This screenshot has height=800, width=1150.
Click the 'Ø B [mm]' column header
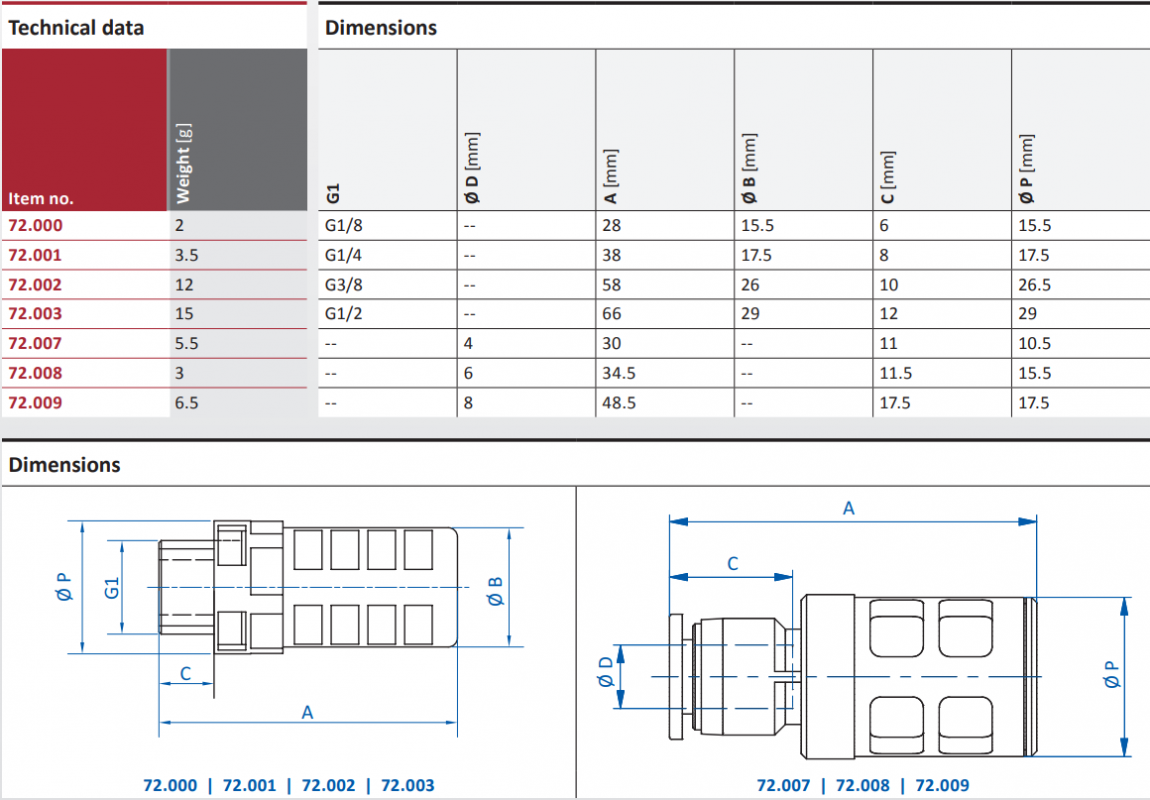coord(749,168)
